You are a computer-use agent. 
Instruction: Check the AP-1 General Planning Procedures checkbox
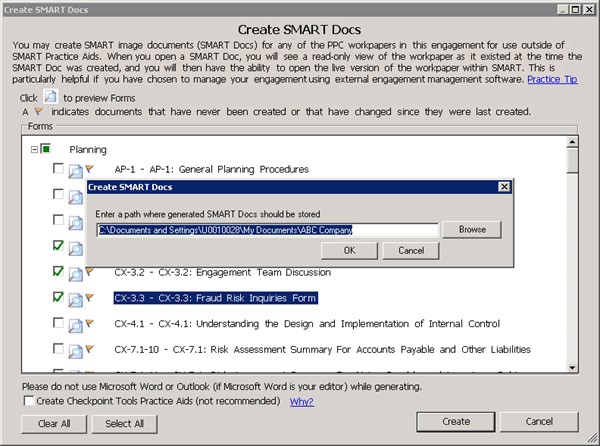59,170
